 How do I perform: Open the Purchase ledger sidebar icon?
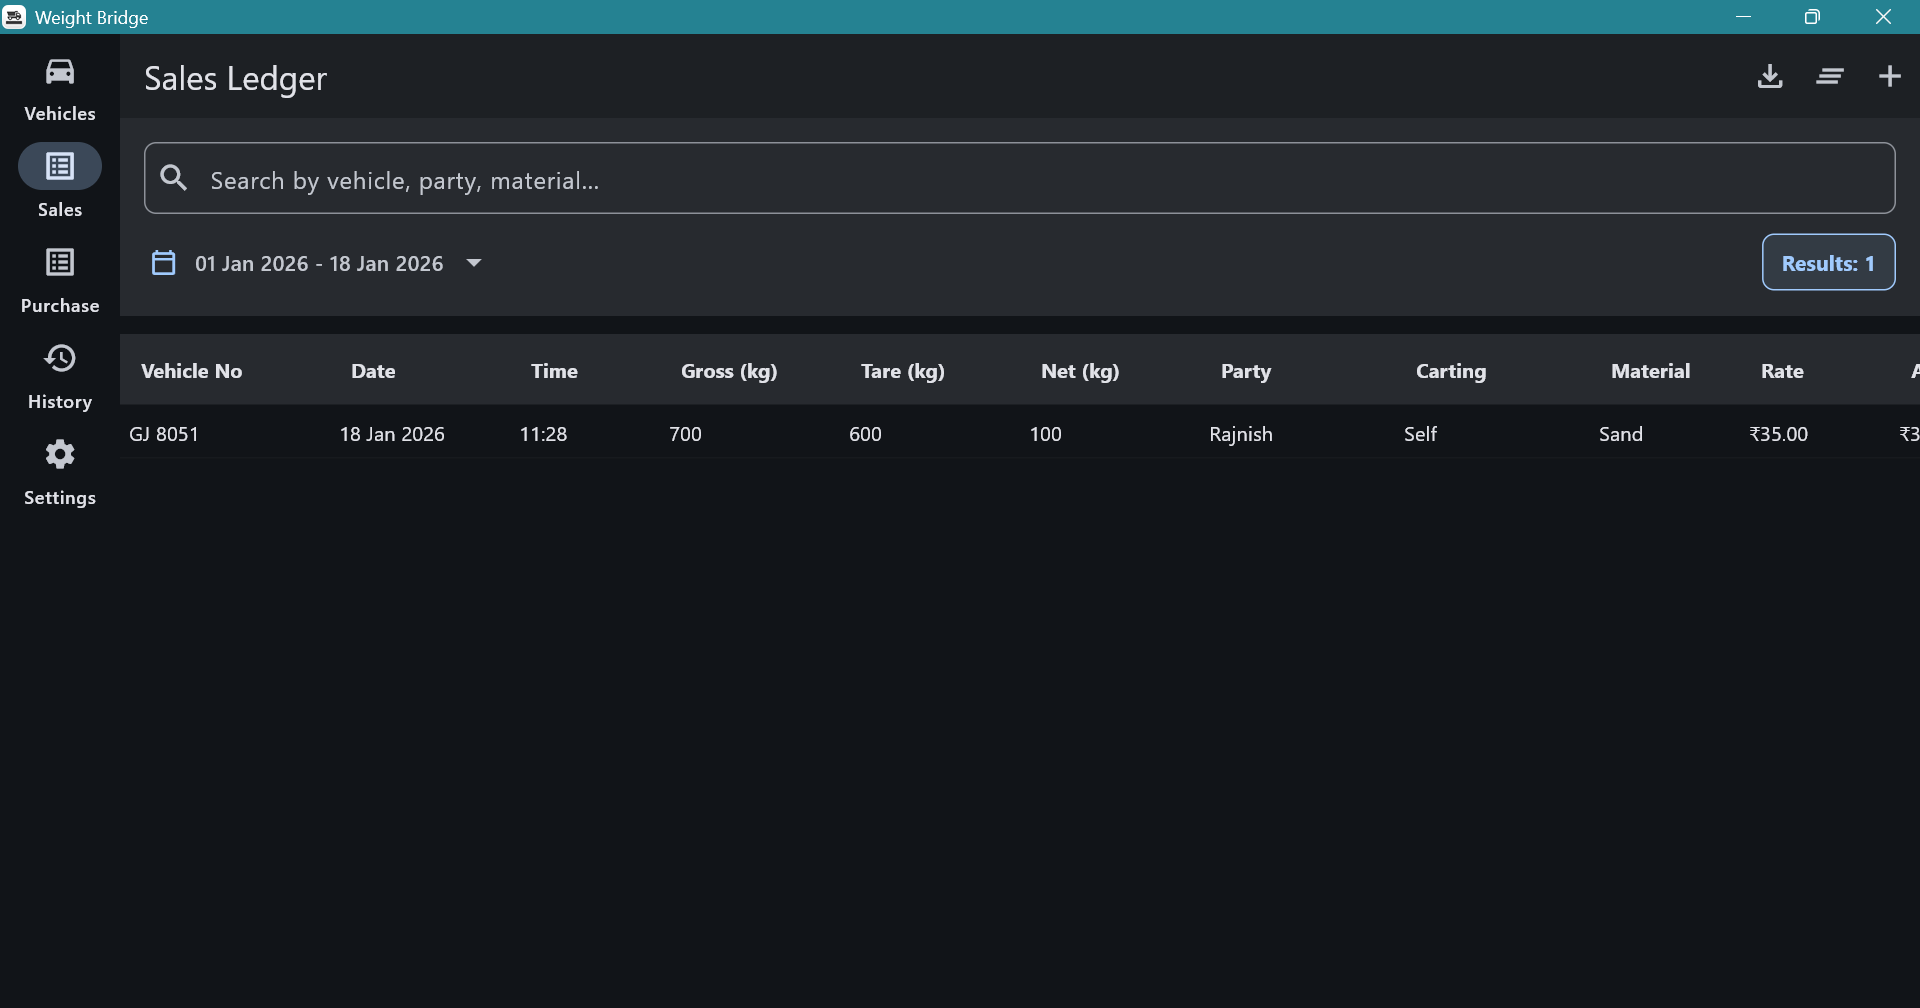60,262
